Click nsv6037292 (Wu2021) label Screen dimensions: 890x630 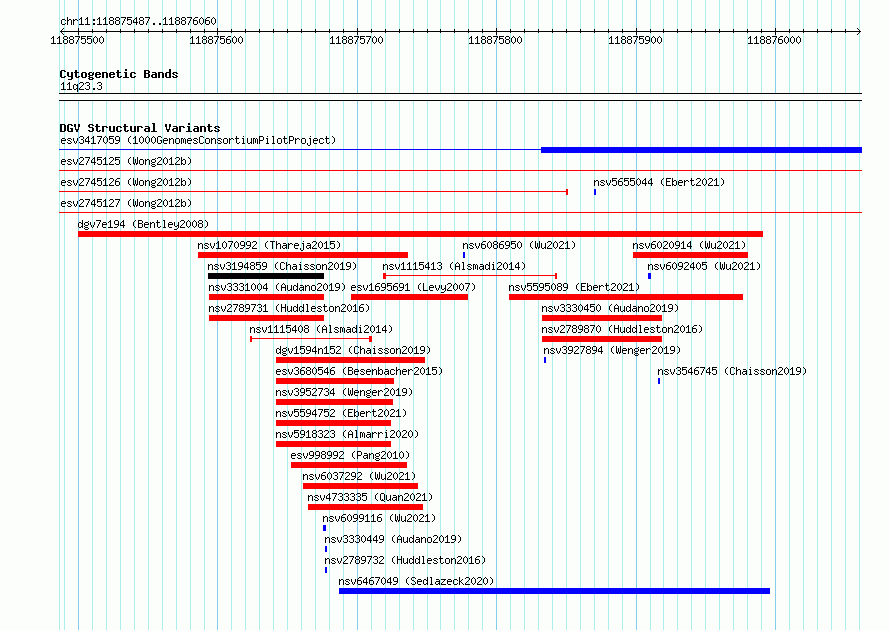pos(359,476)
